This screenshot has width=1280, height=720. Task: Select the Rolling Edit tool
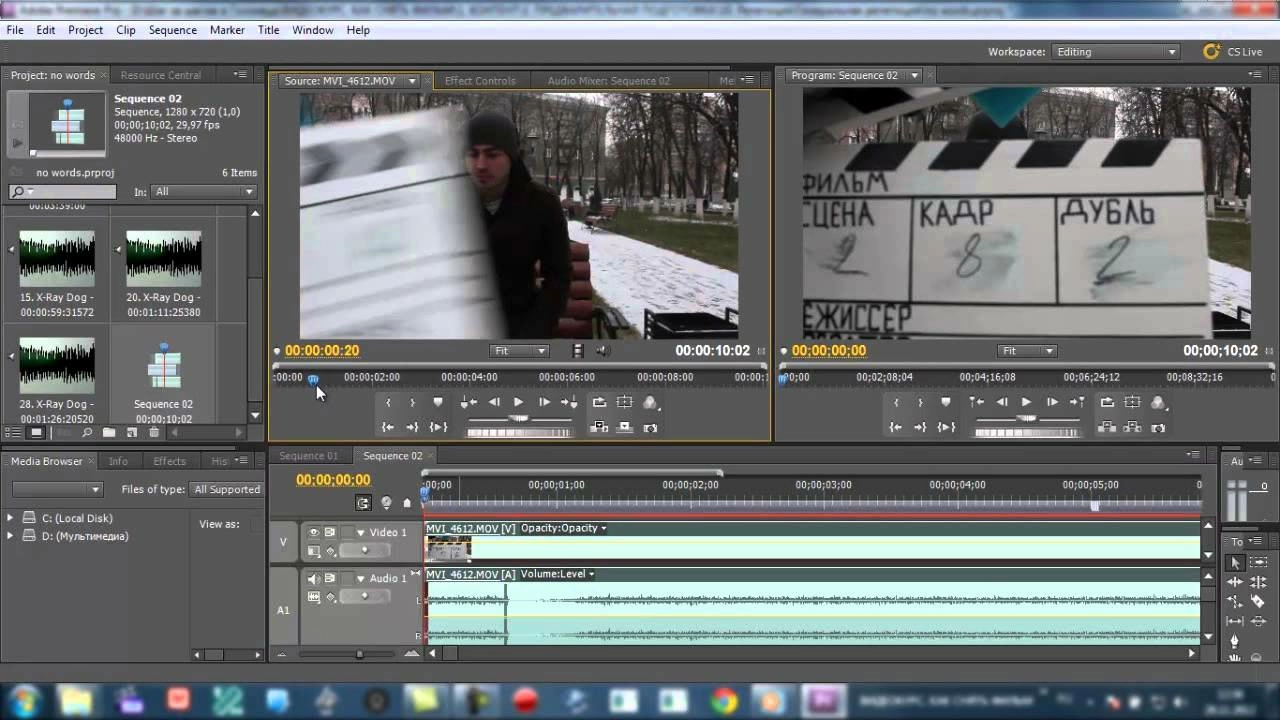click(1258, 582)
